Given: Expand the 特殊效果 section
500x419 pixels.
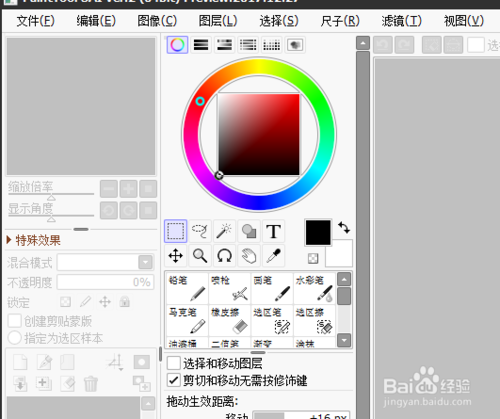Looking at the screenshot, I should 33,240.
